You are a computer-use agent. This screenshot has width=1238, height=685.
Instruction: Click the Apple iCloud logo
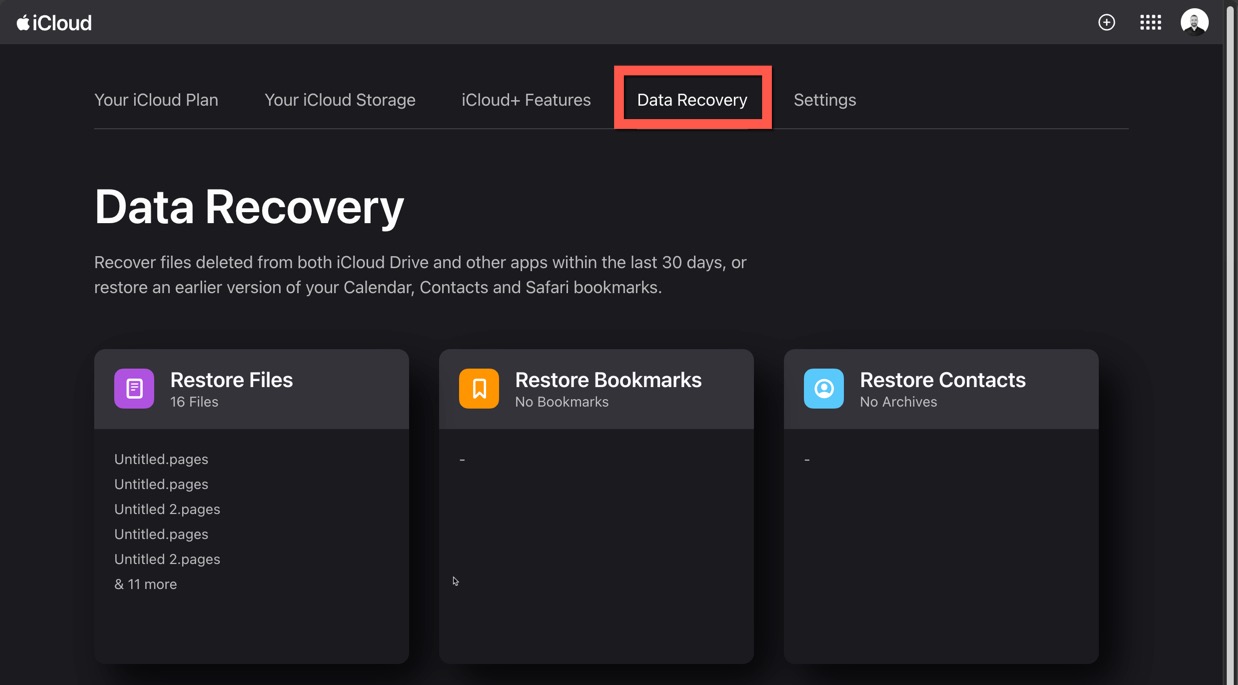(53, 21)
